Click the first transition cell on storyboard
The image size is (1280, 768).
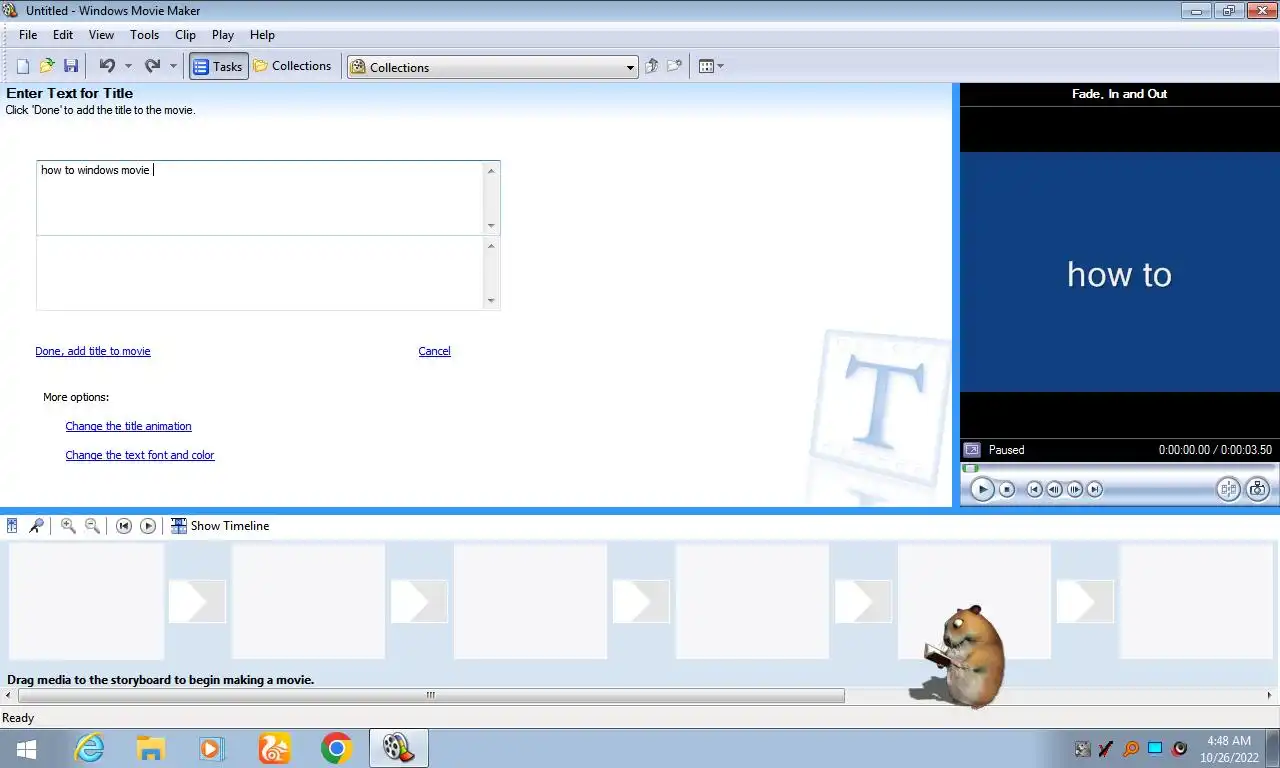pyautogui.click(x=197, y=601)
